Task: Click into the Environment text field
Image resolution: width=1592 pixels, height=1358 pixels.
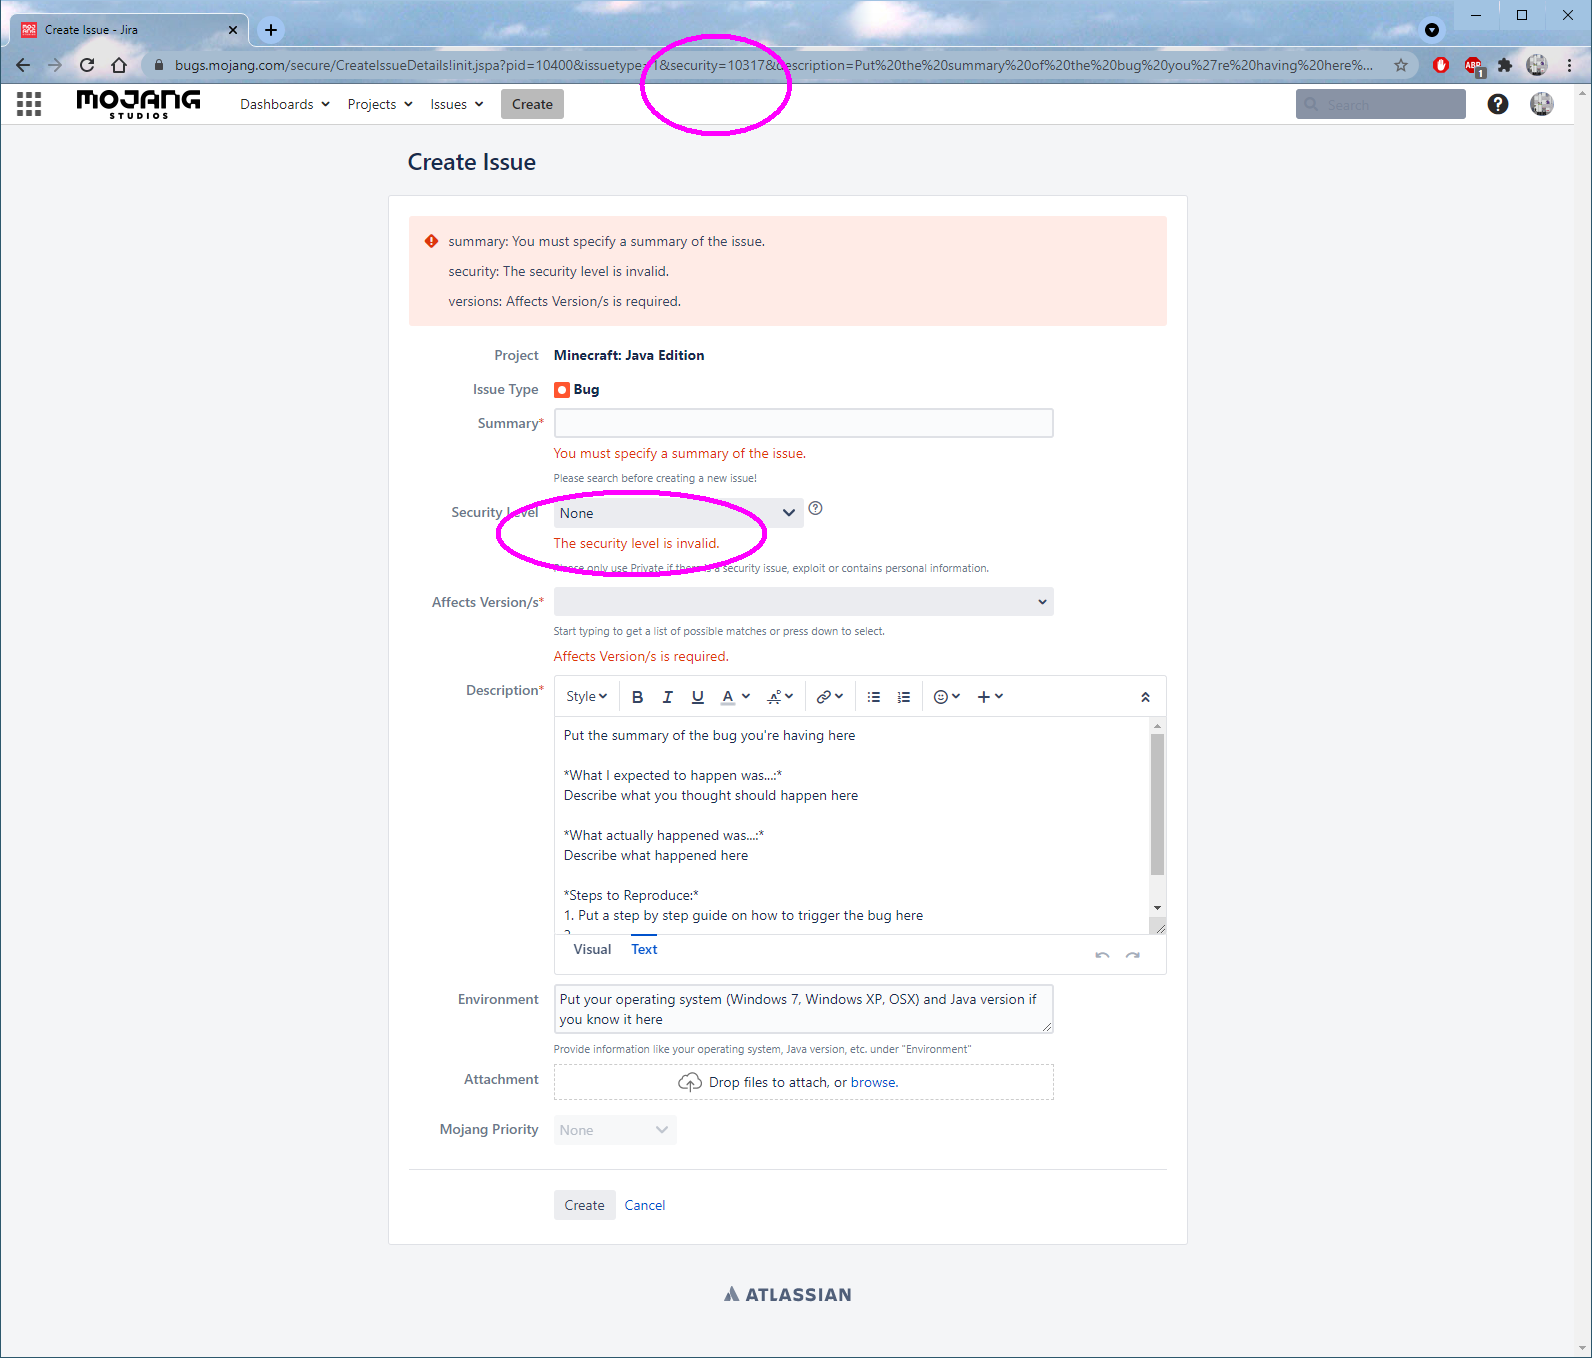Action: [803, 1009]
